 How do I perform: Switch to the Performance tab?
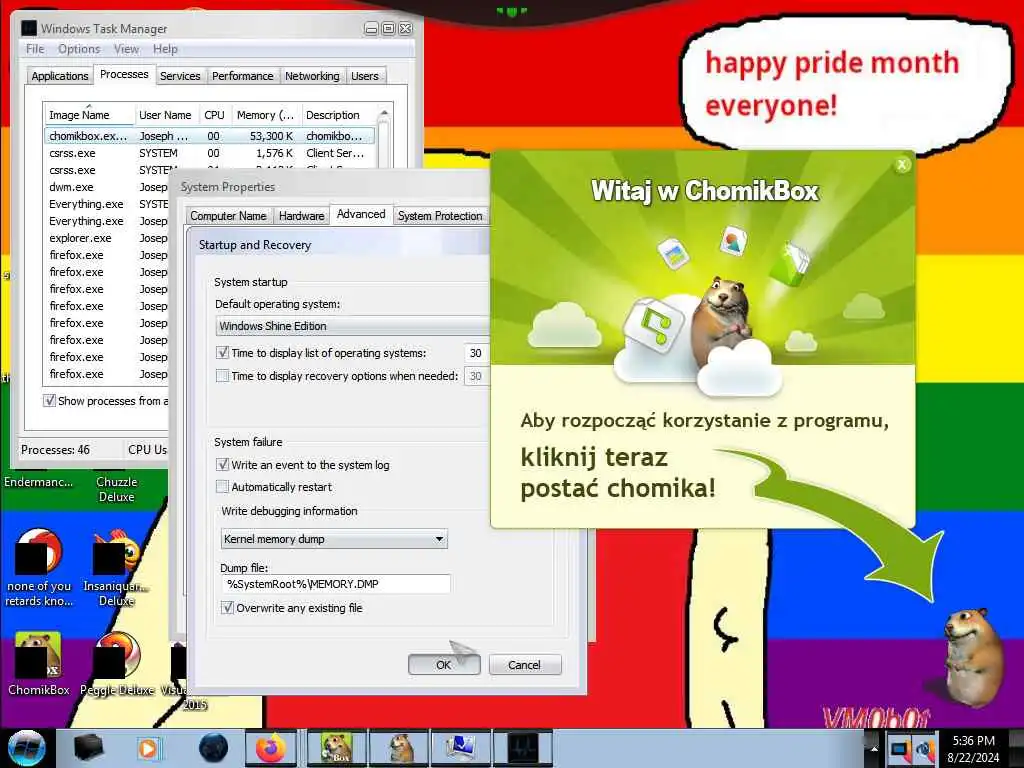tap(242, 76)
